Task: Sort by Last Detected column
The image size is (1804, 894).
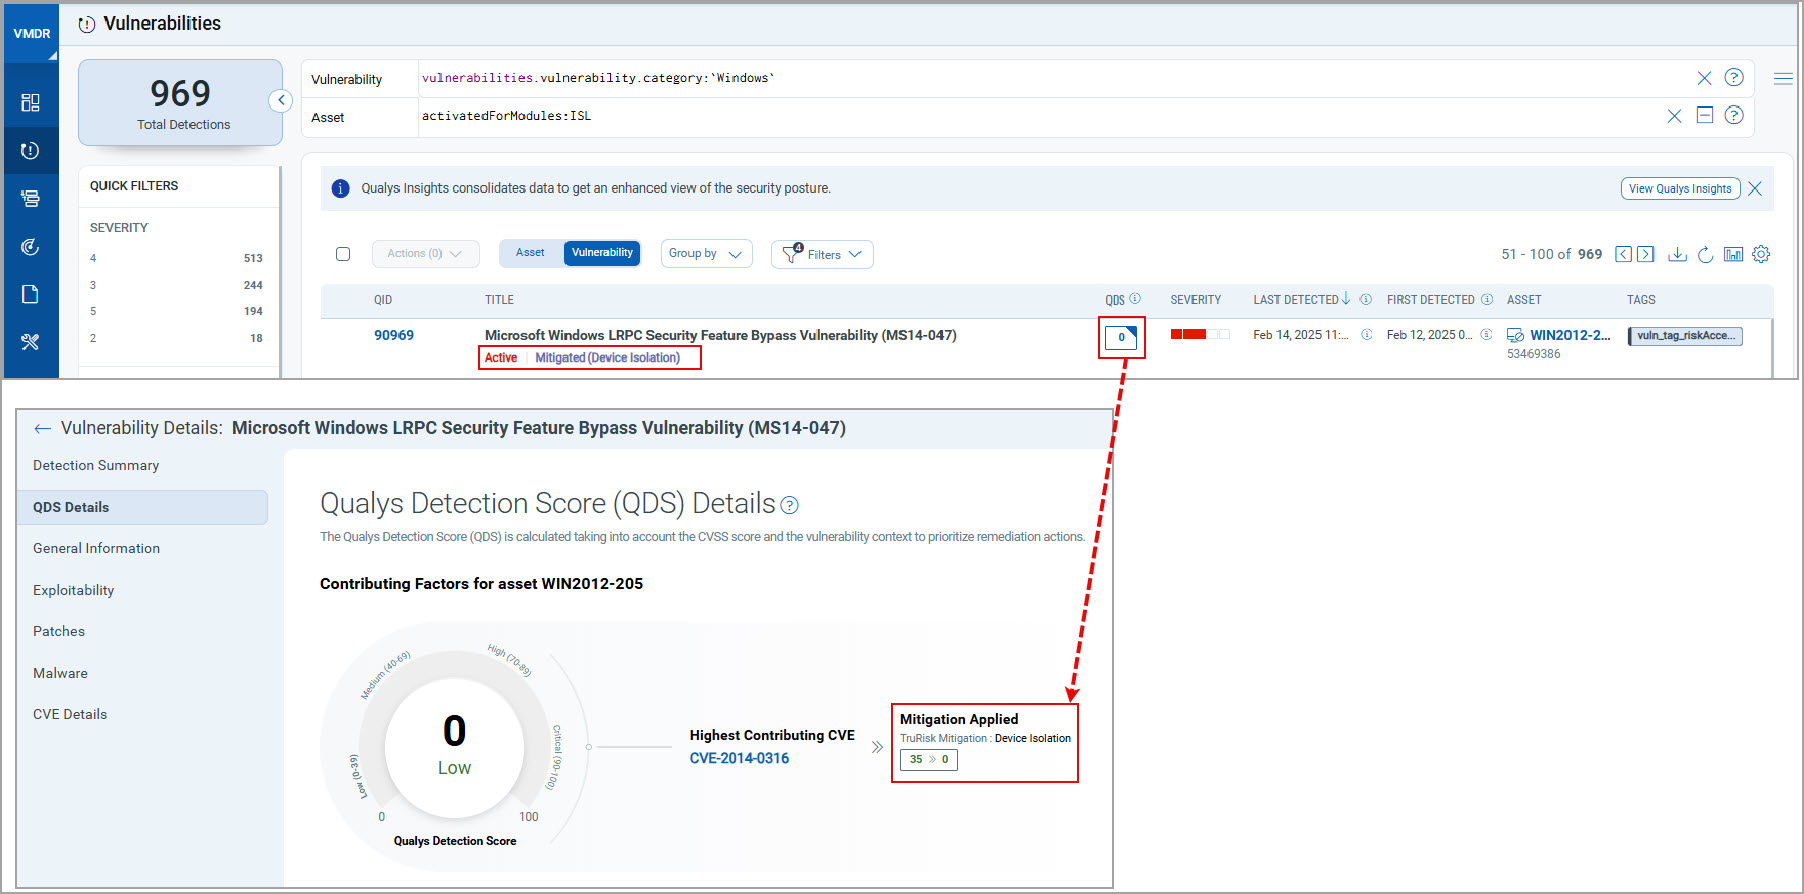Action: tap(1301, 299)
